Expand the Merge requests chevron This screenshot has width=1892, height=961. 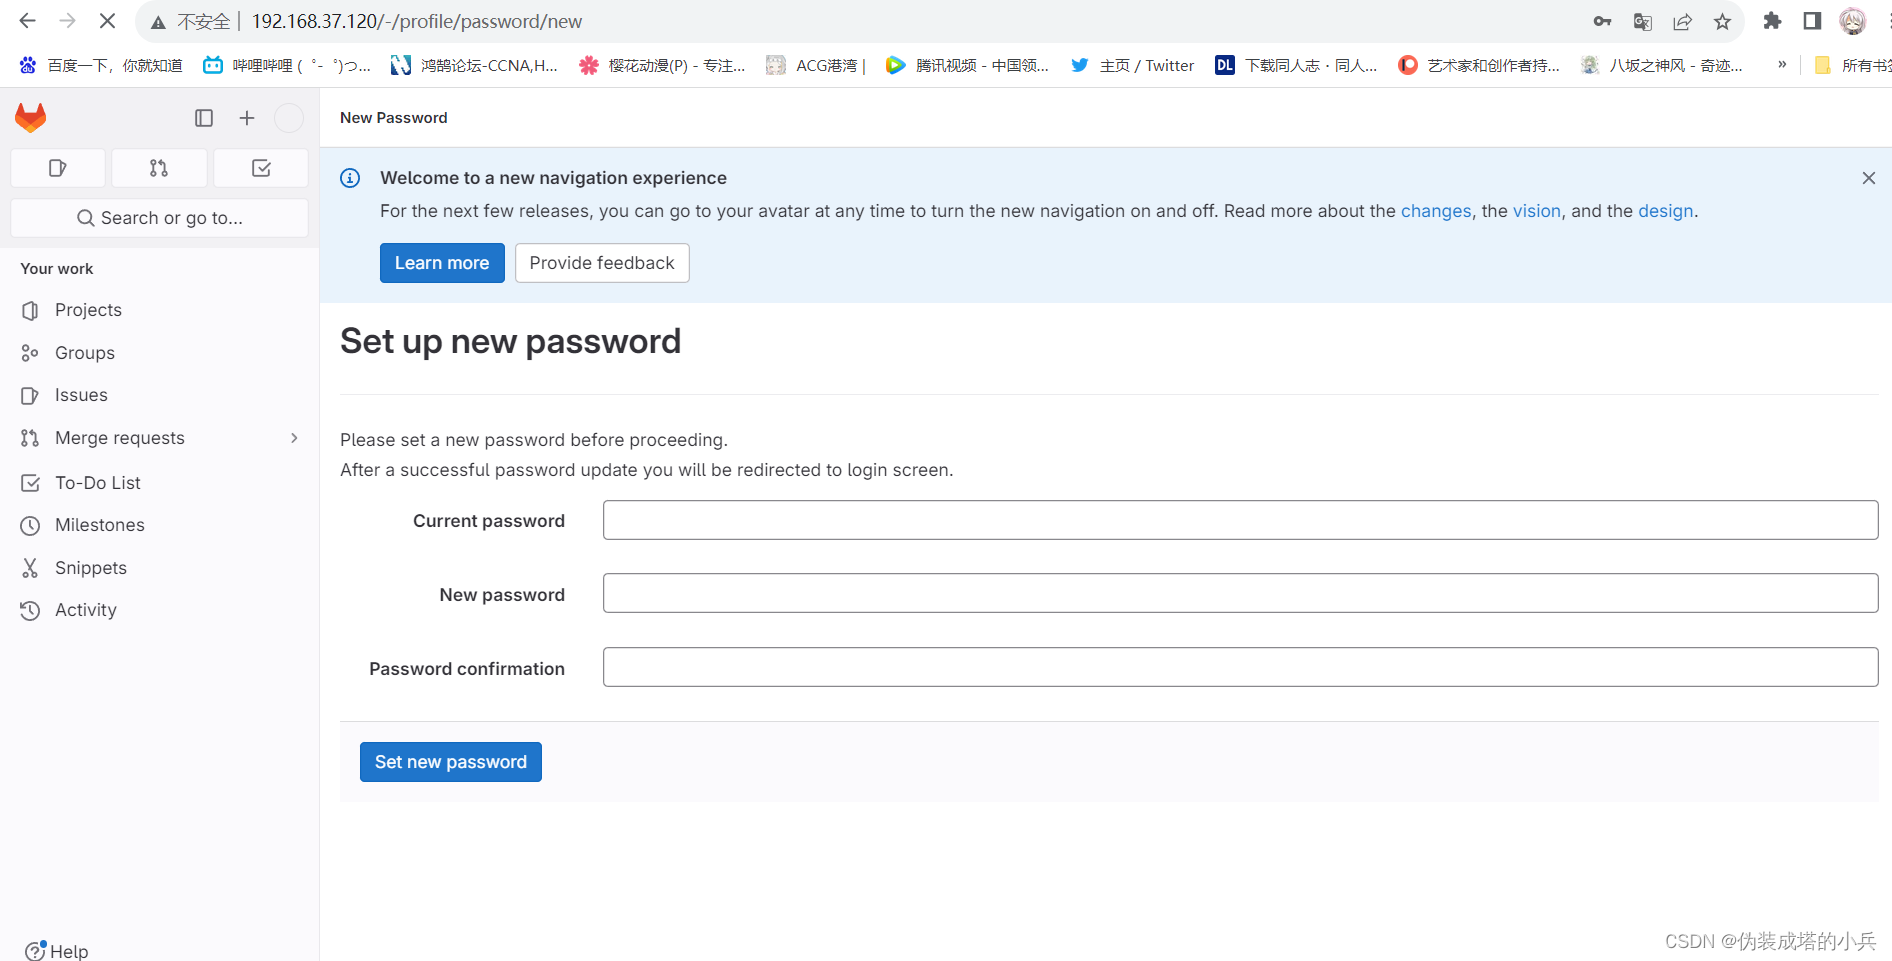pos(294,438)
